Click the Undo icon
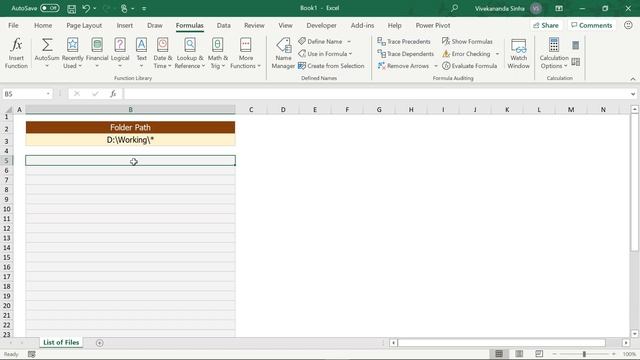This screenshot has width=640, height=360. pos(86,8)
